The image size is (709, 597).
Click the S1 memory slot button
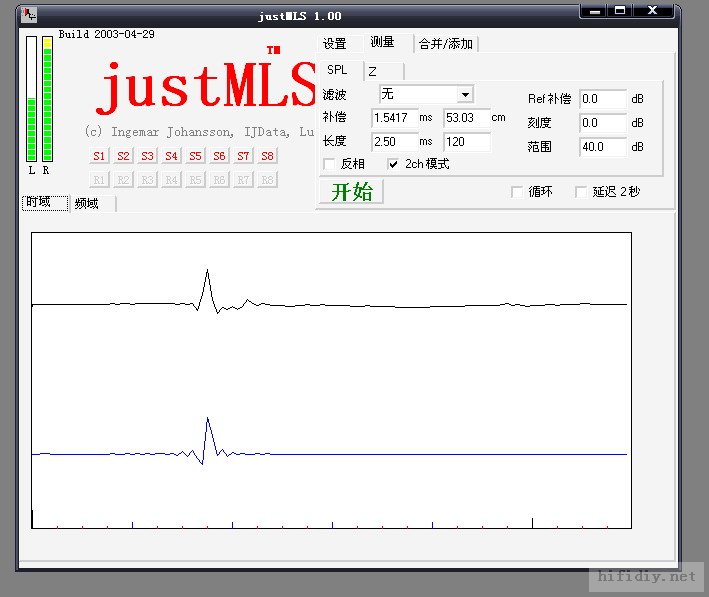click(x=99, y=156)
